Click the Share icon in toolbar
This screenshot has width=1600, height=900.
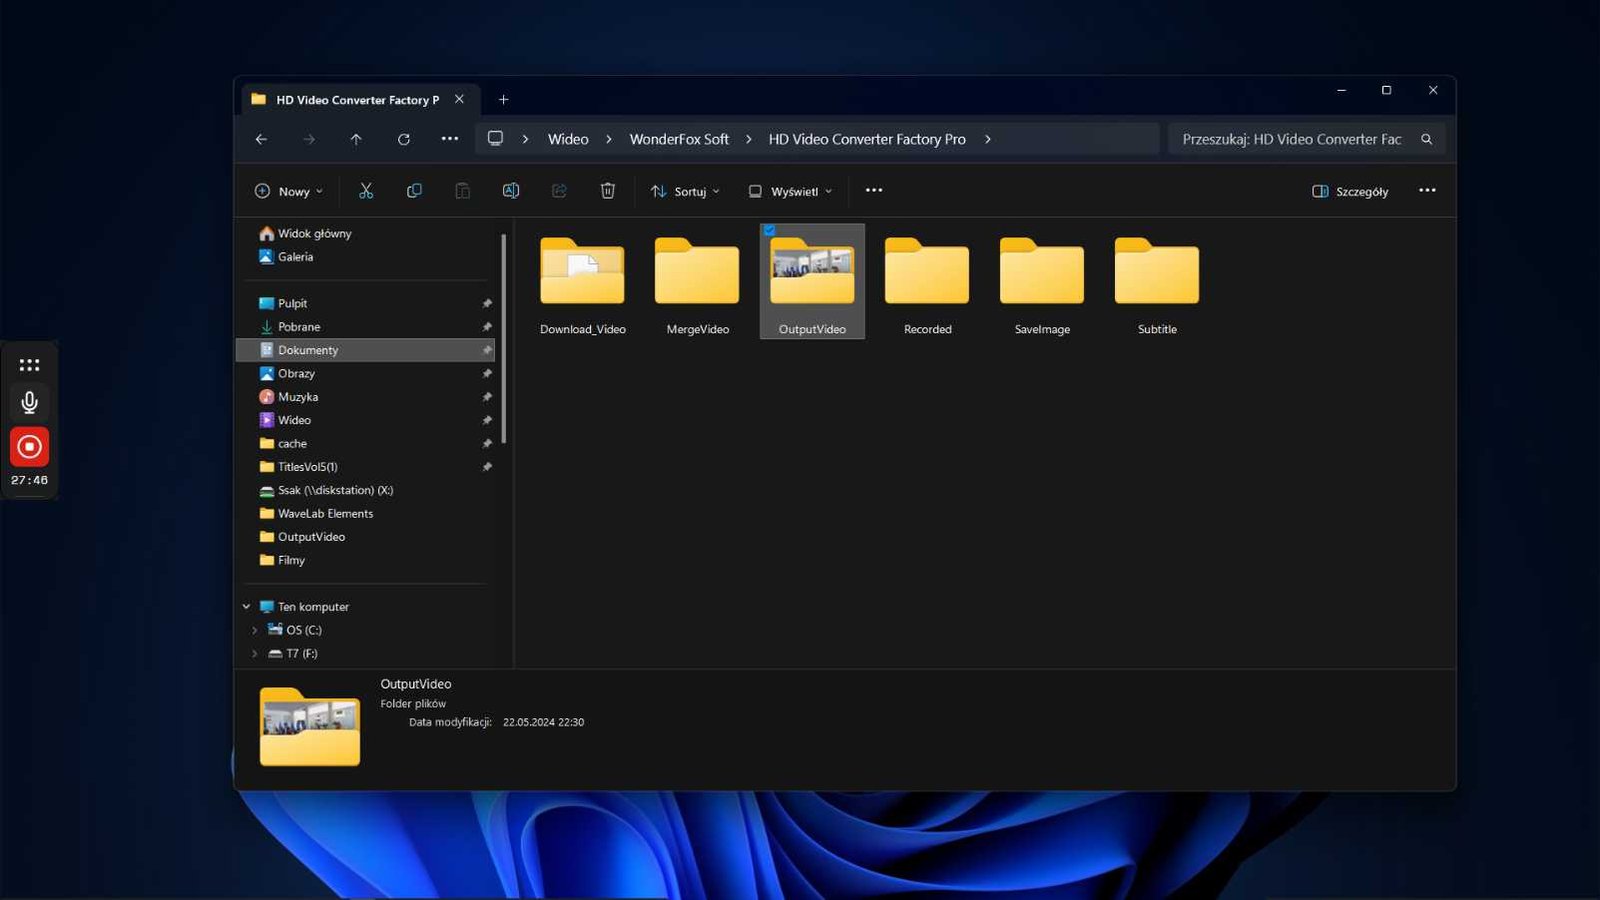click(x=559, y=191)
